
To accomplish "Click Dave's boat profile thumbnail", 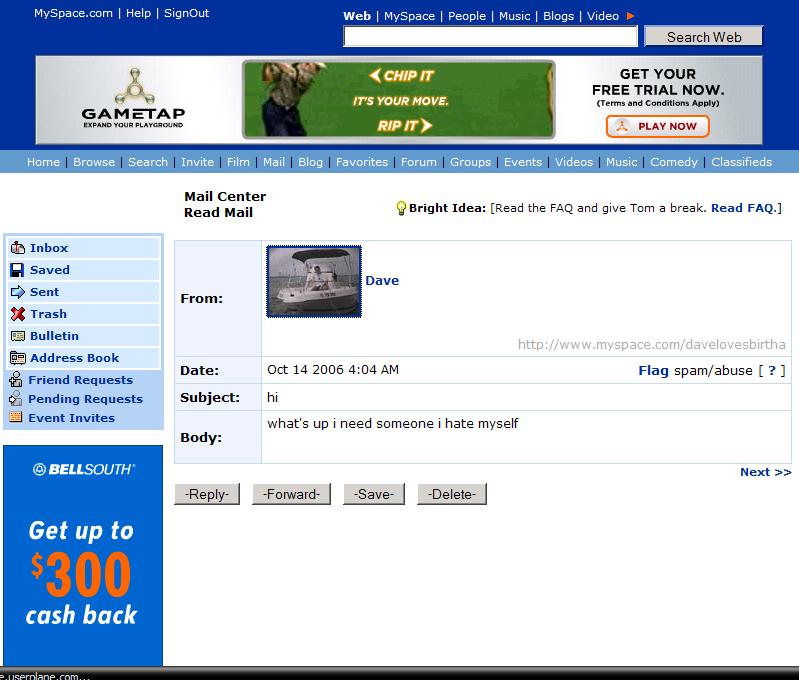I will (x=314, y=281).
